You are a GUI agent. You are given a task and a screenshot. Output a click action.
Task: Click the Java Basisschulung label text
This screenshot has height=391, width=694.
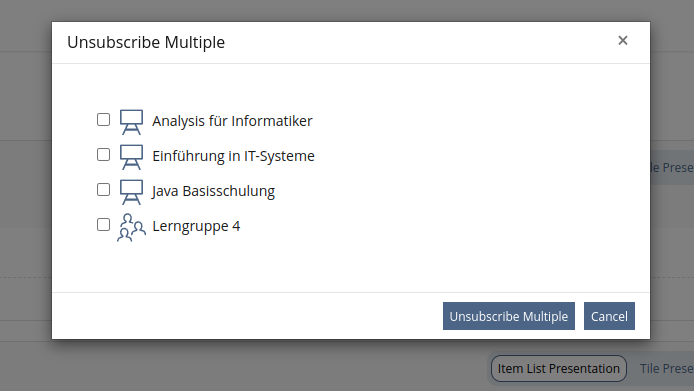coord(213,191)
